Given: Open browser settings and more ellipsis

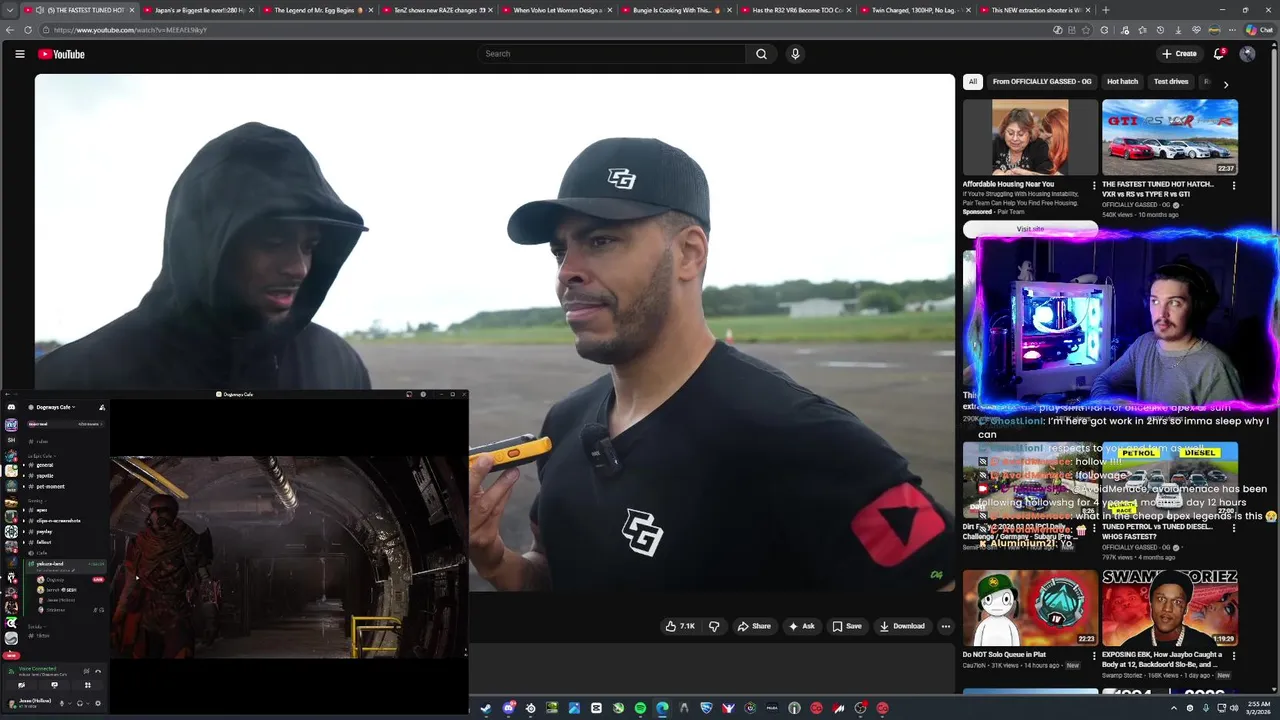Looking at the screenshot, I should (1232, 30).
